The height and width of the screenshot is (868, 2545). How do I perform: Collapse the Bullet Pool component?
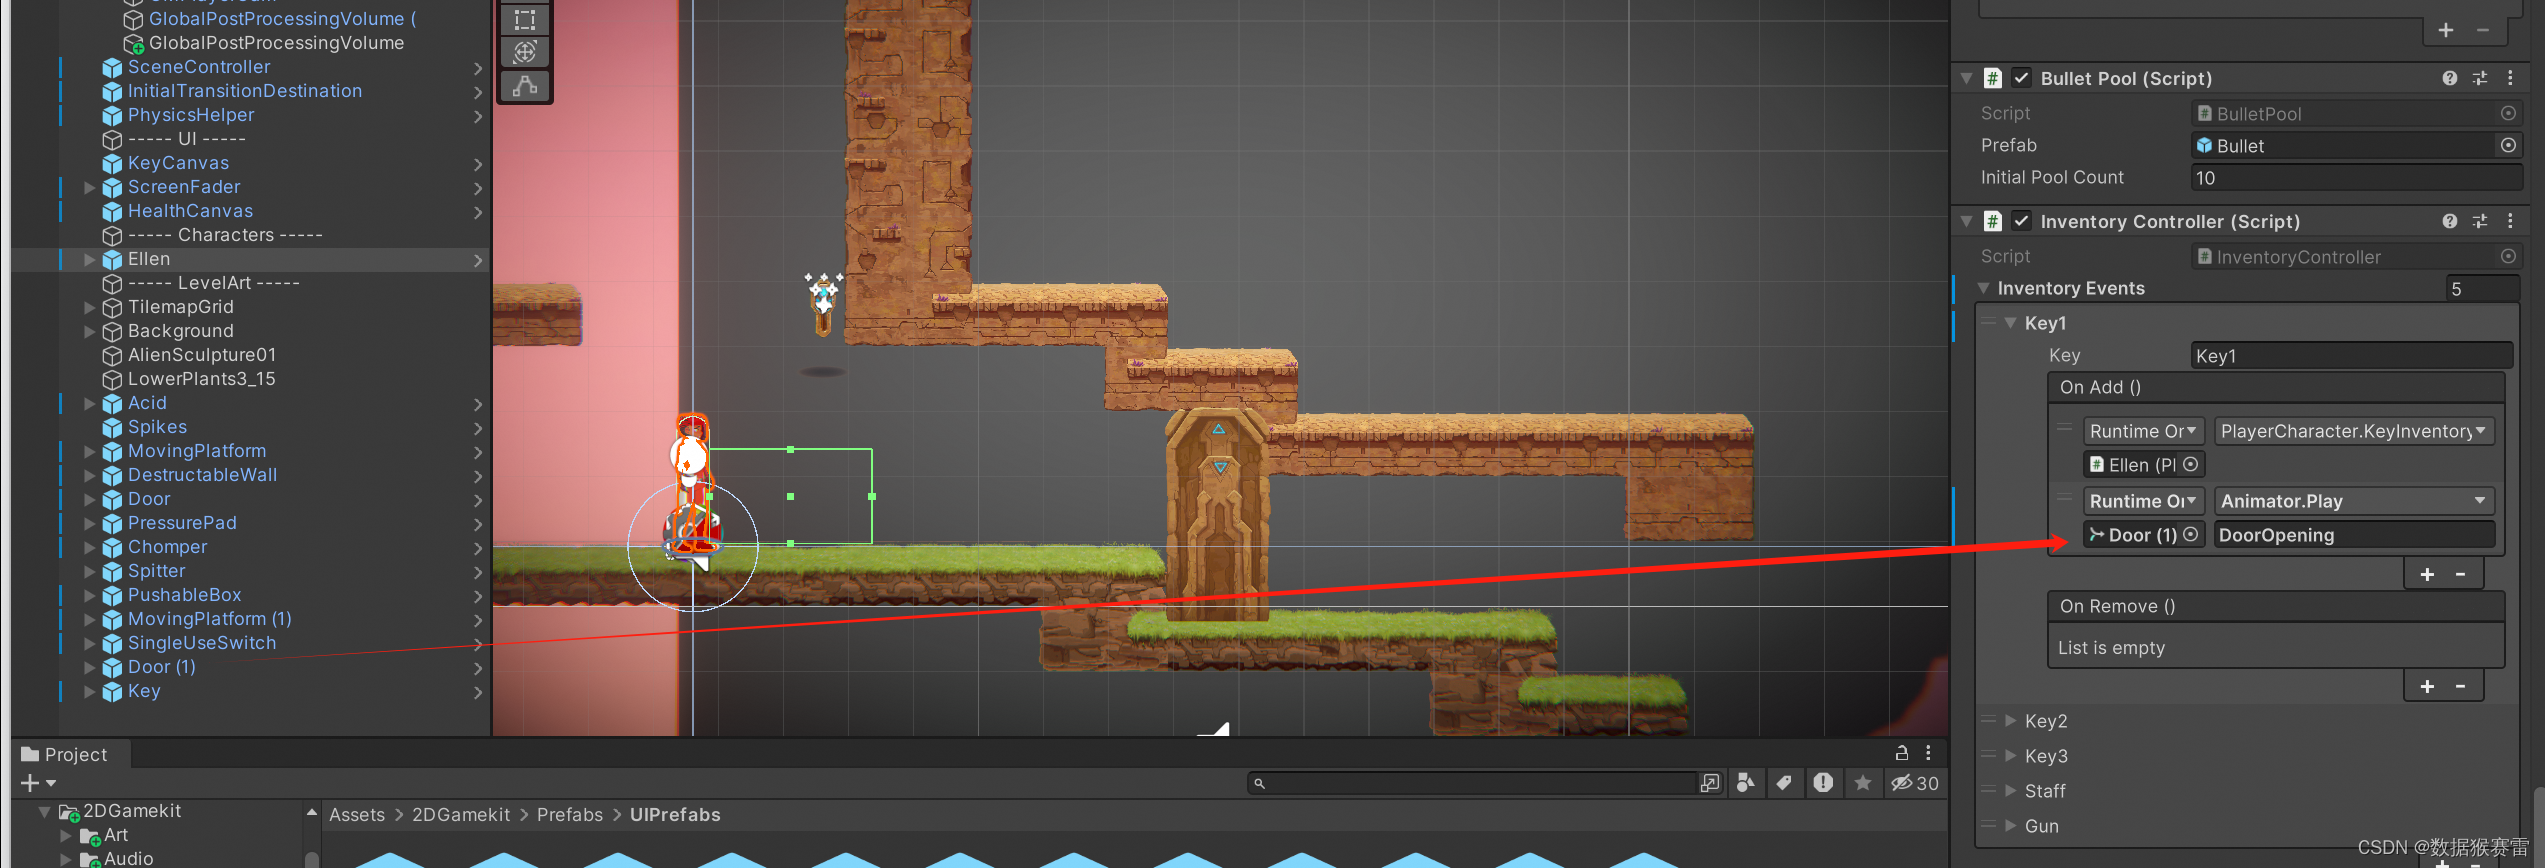click(x=1966, y=78)
